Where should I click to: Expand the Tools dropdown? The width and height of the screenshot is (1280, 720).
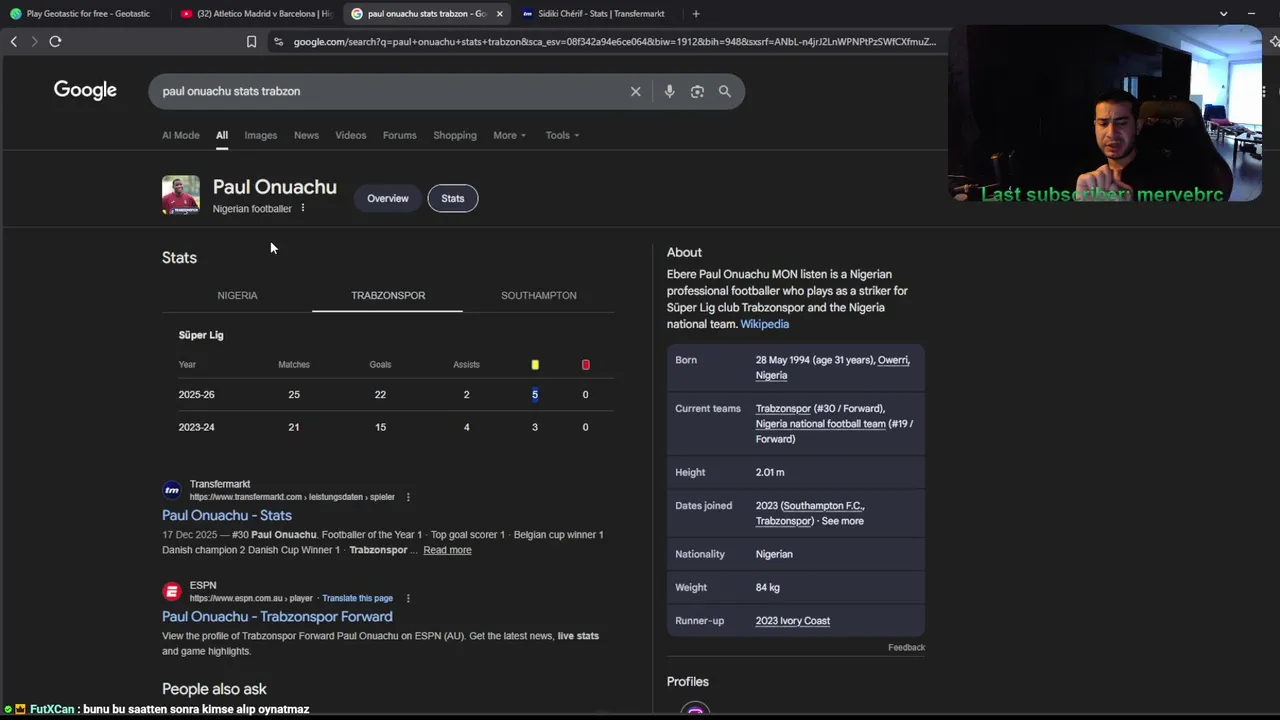[x=562, y=135]
